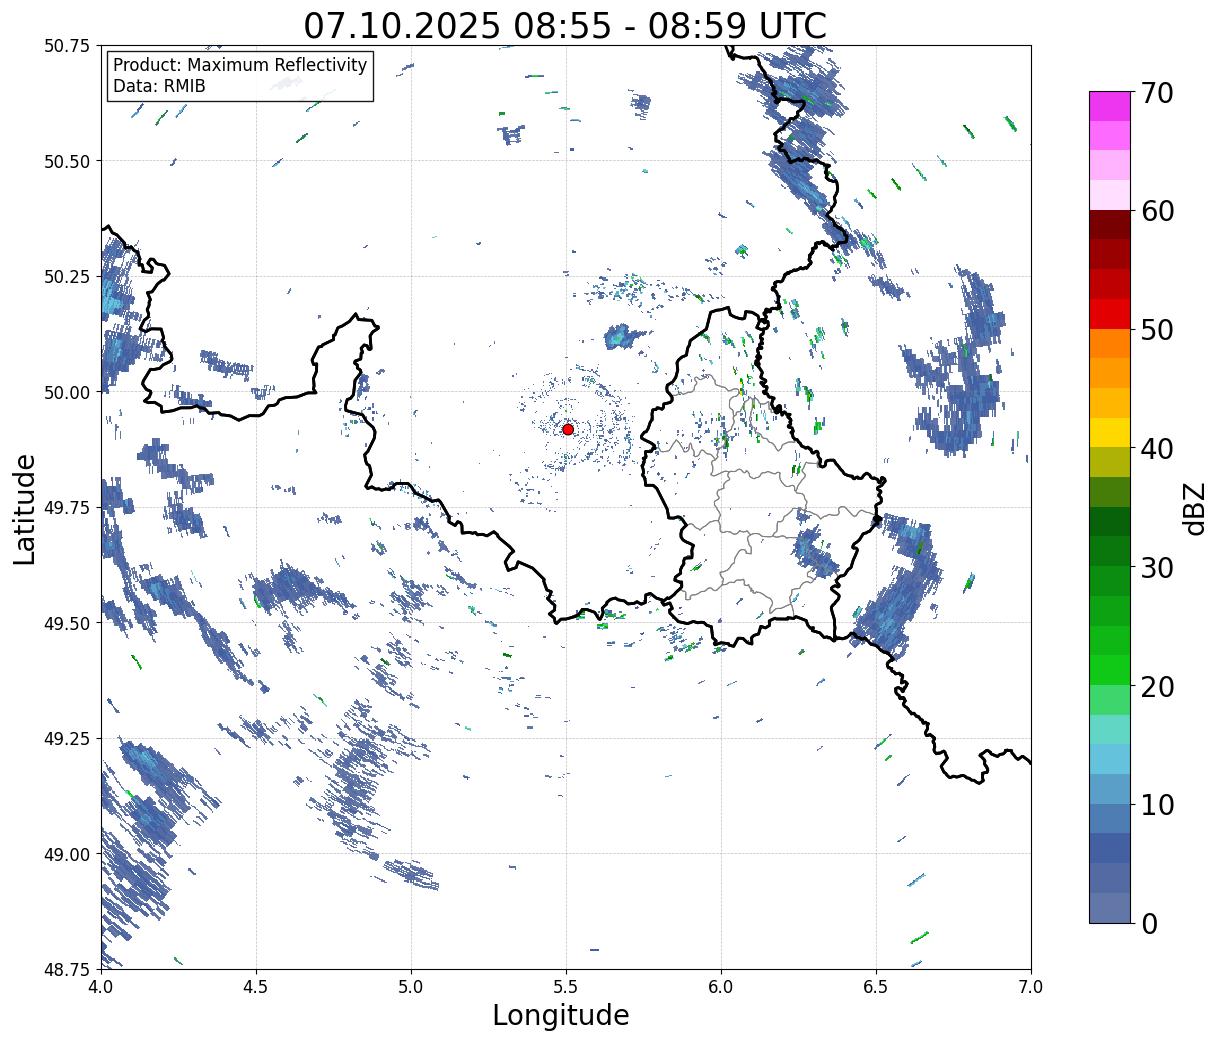The width and height of the screenshot is (1219, 1040).
Task: Click the red radar location marker
Action: pos(568,429)
